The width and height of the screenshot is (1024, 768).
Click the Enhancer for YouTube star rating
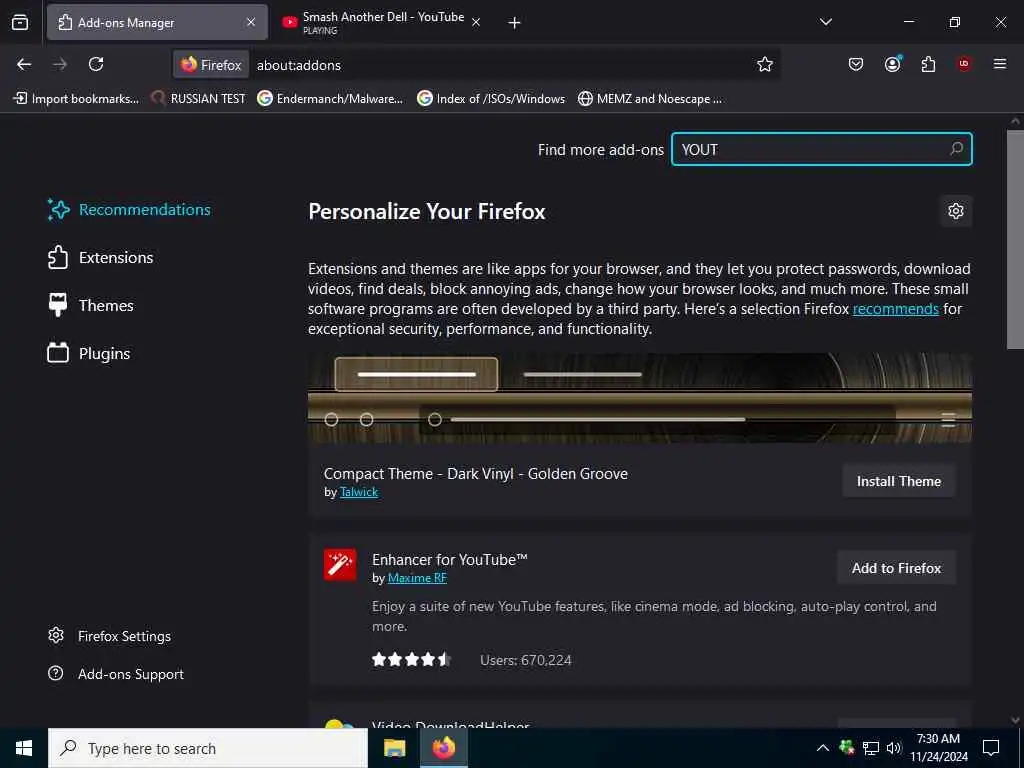411,660
